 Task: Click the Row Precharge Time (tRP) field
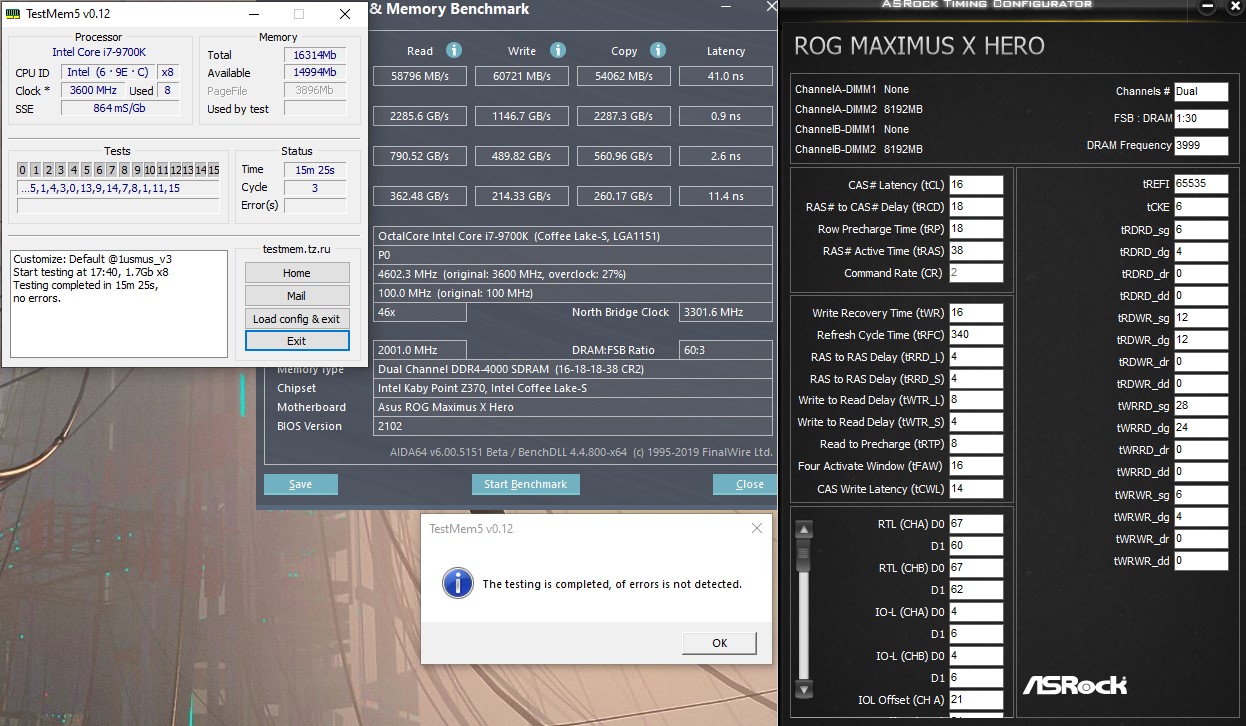coord(976,229)
